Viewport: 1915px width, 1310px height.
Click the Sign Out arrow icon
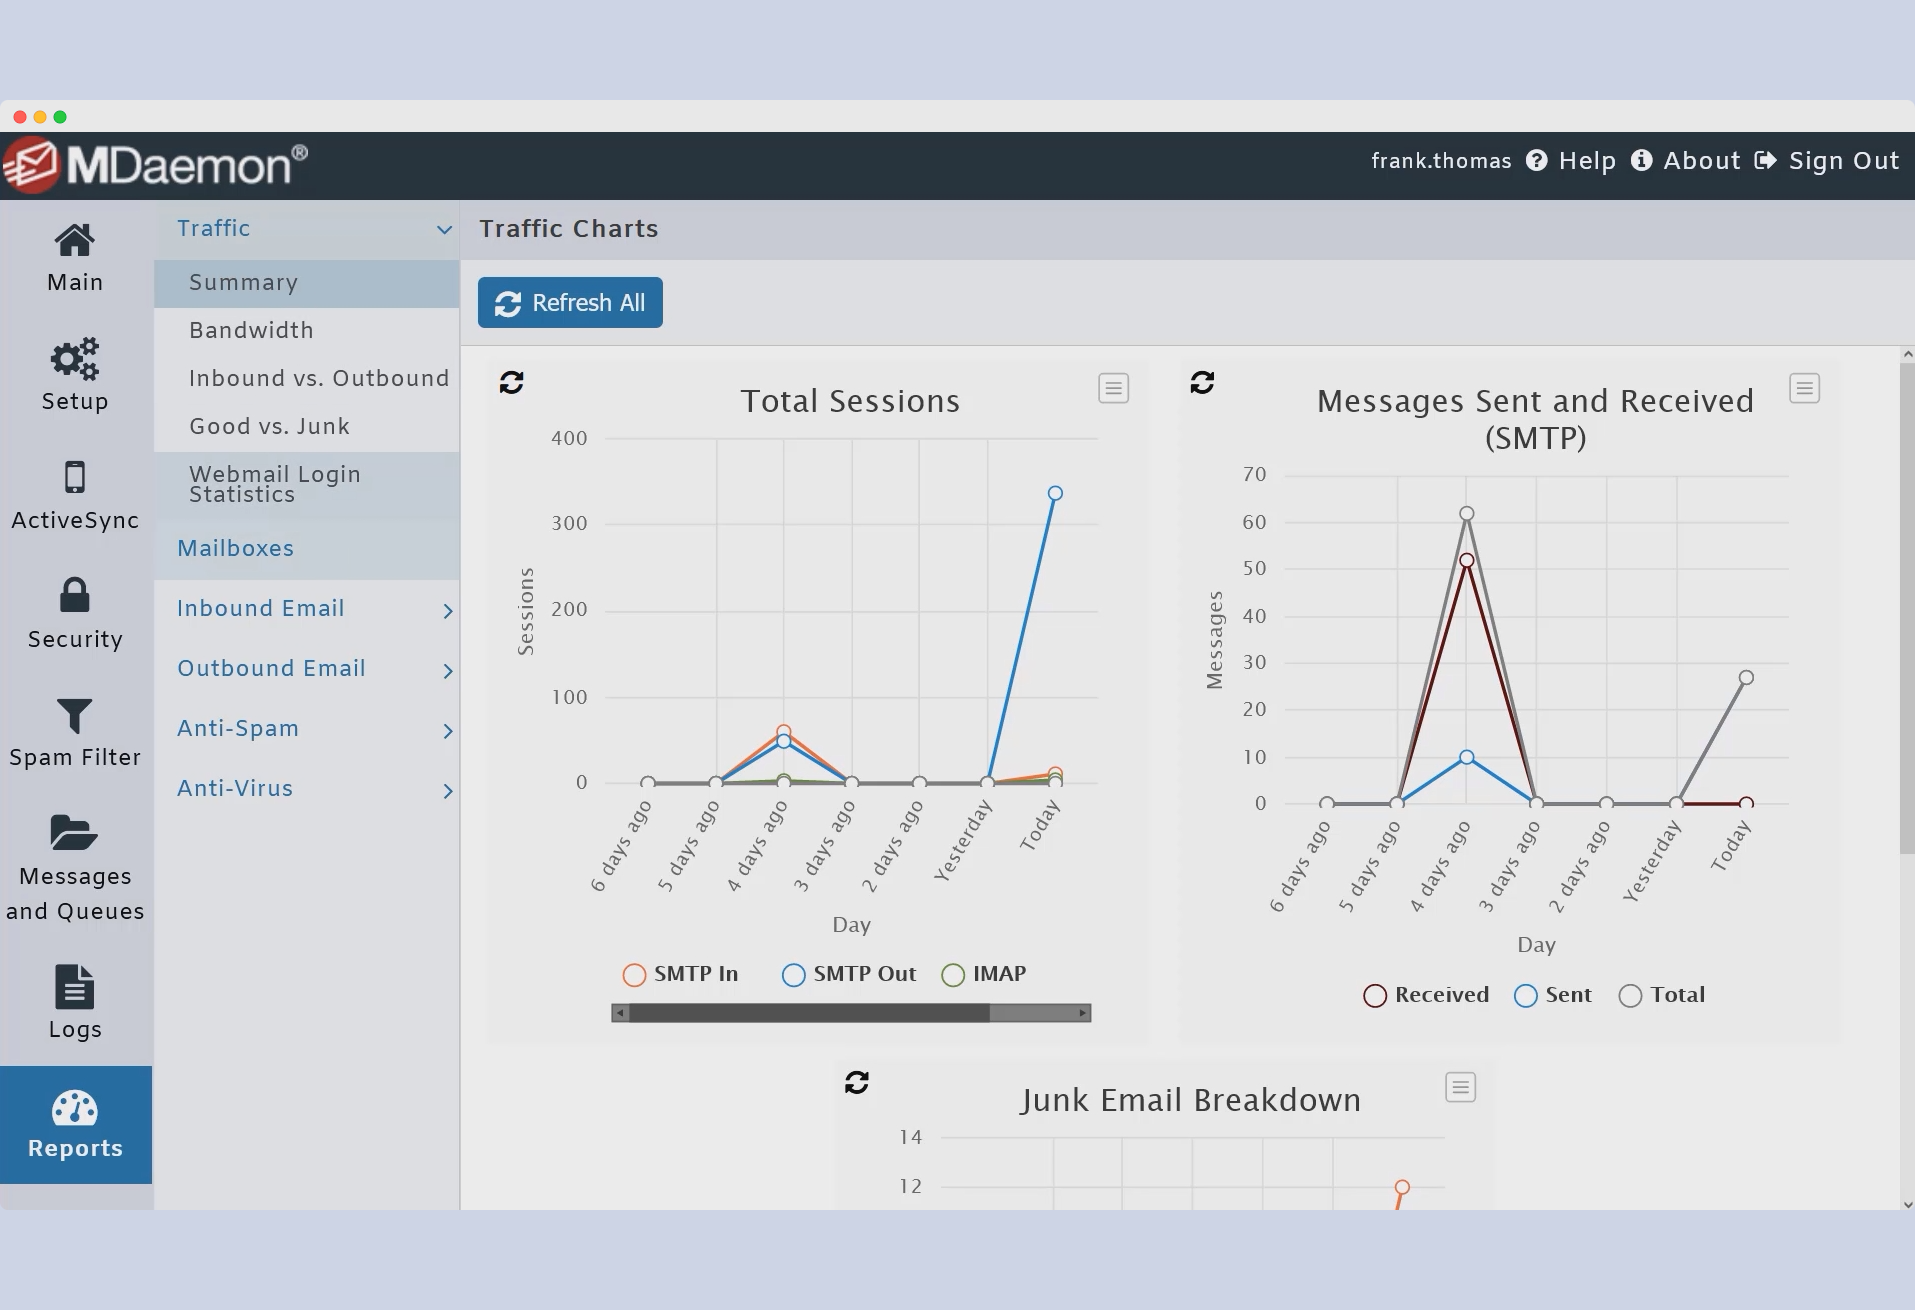pos(1766,161)
